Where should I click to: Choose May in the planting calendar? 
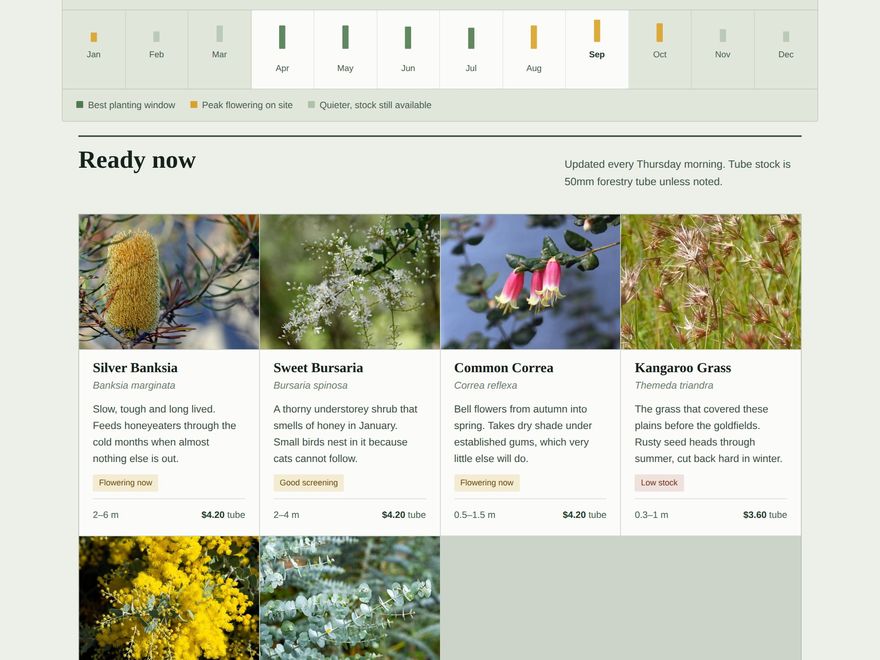[345, 49]
